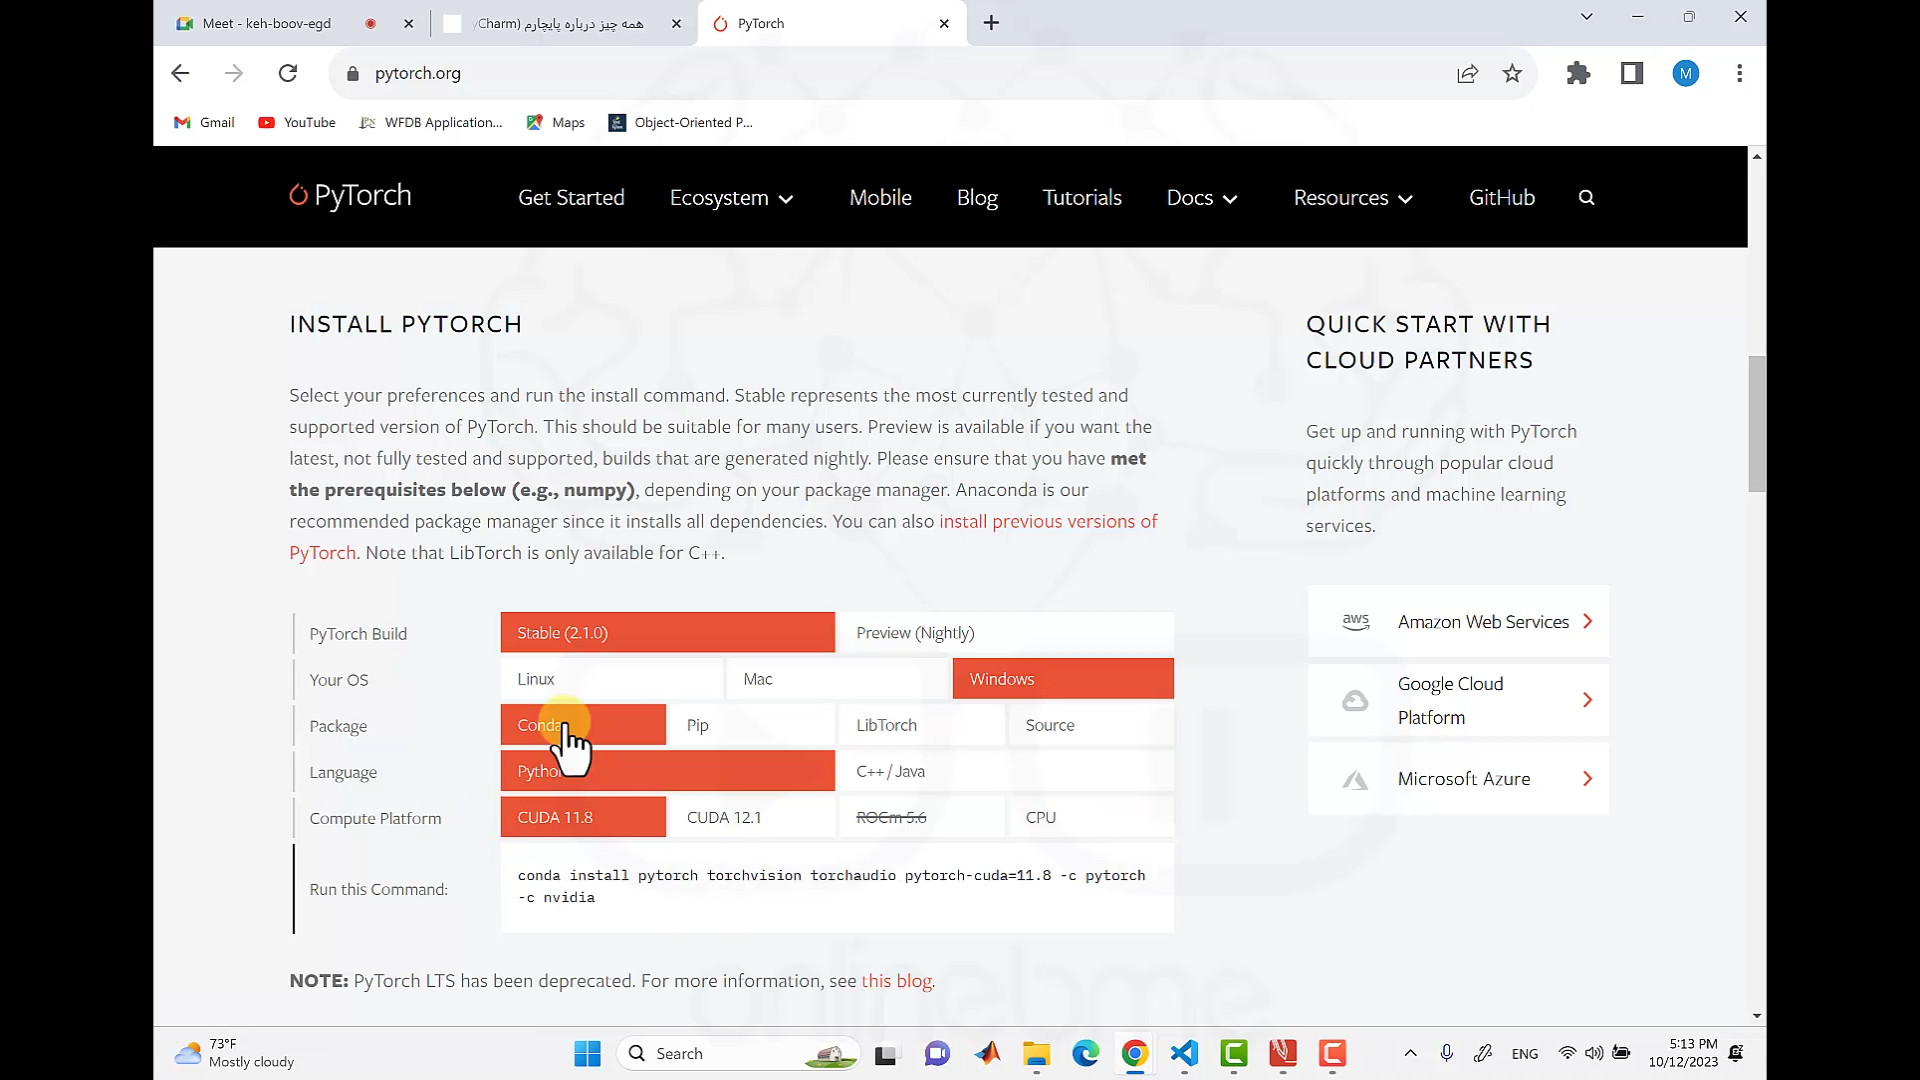
Task: Open the Amazon Web Services quick start
Action: coord(1458,621)
